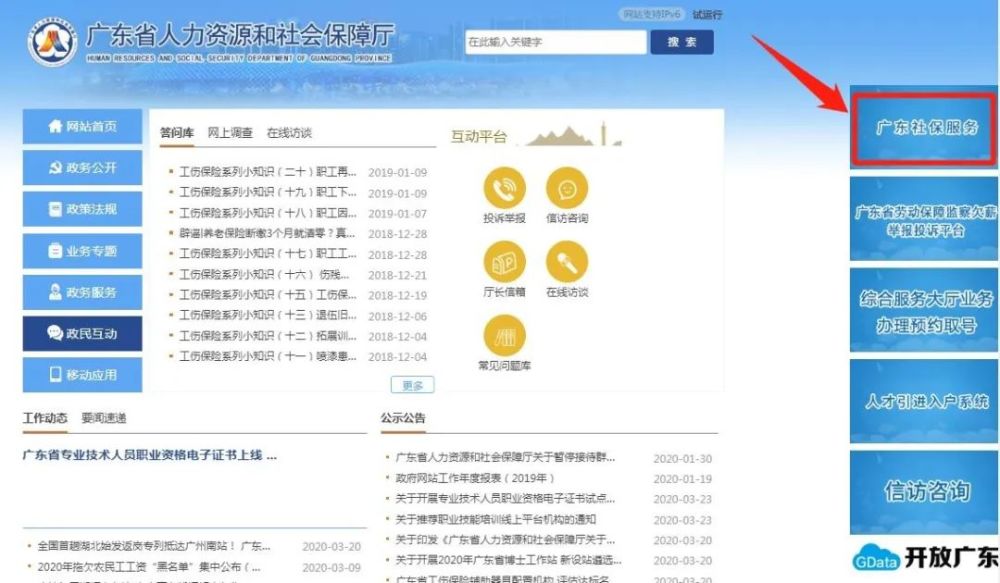
Task: Select the 要闻速递 tab
Action: pyautogui.click(x=104, y=418)
